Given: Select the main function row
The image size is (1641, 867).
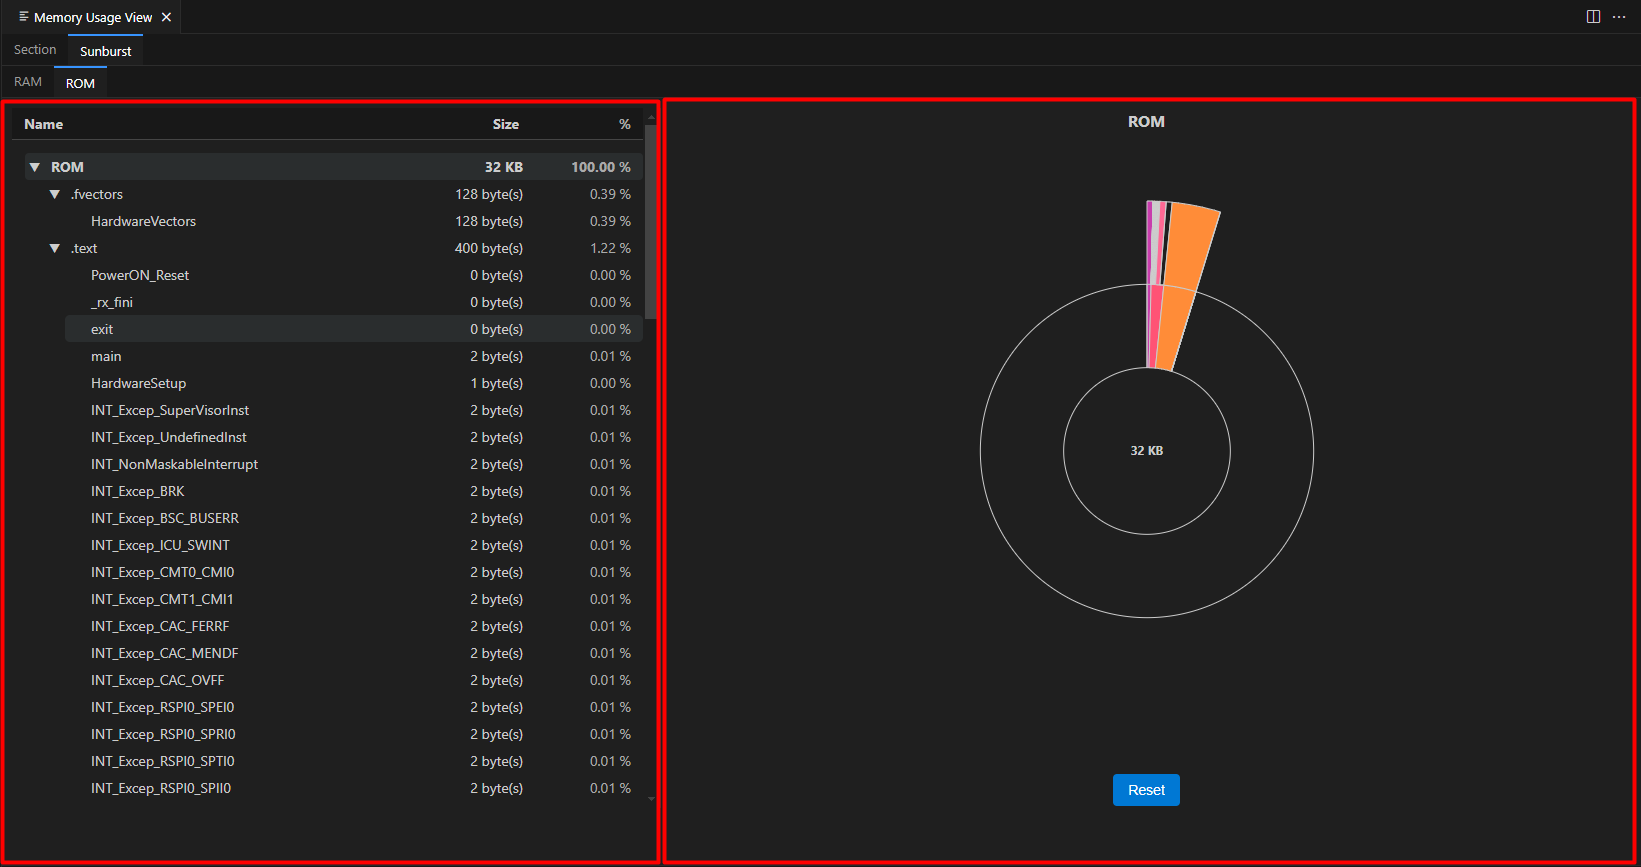Looking at the screenshot, I should coord(106,357).
